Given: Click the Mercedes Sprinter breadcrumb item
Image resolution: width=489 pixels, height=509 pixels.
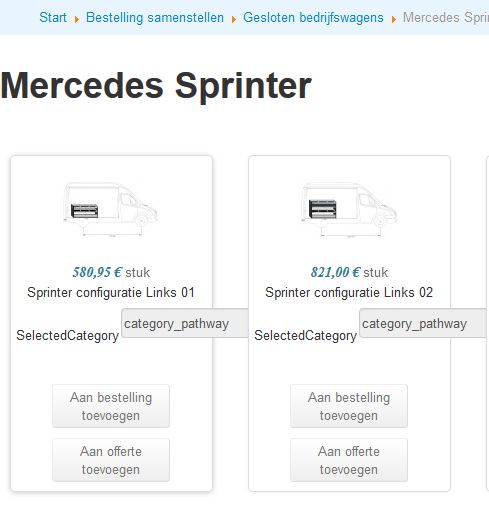Looking at the screenshot, I should (x=446, y=17).
